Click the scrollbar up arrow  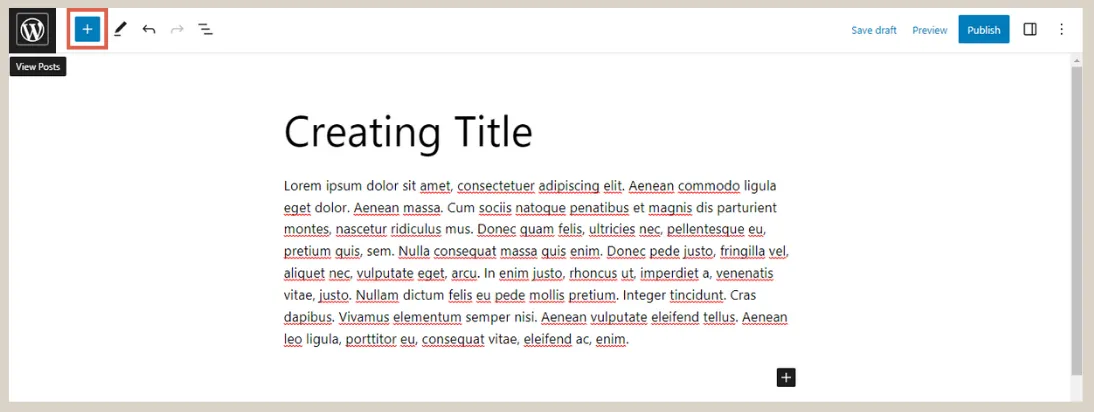coord(1076,60)
